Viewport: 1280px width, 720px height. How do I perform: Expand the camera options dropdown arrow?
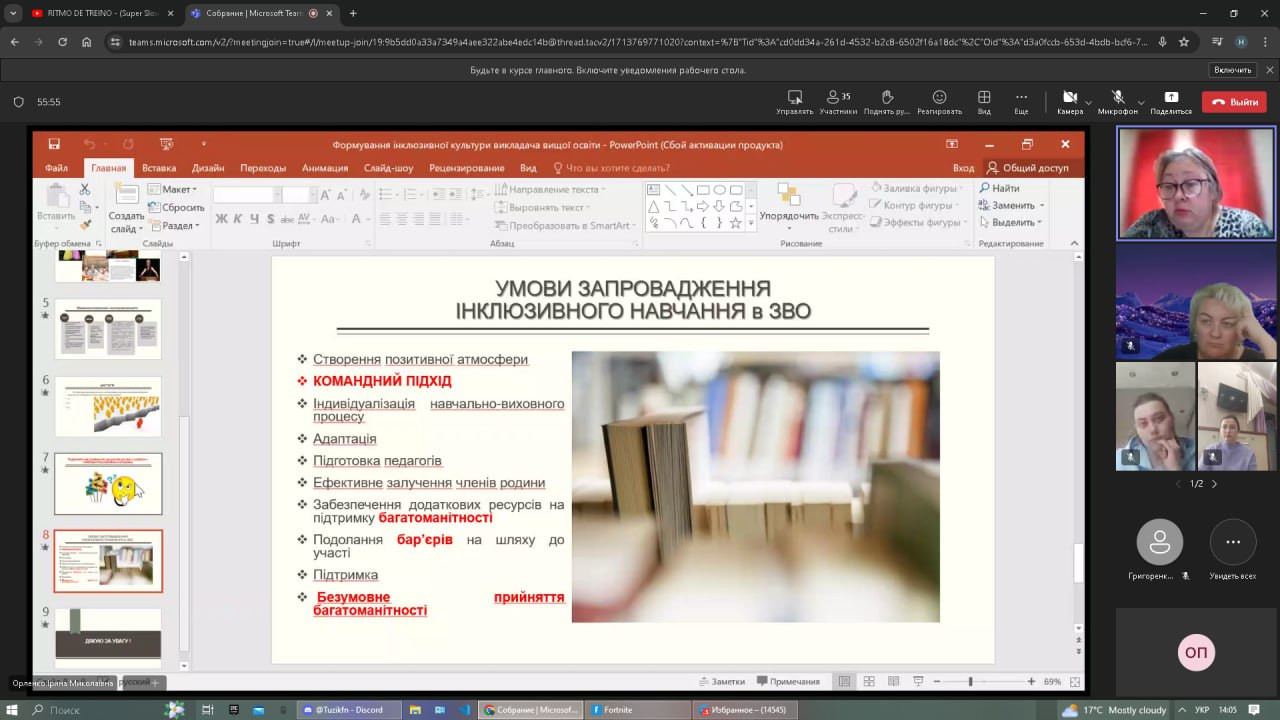pyautogui.click(x=1088, y=102)
